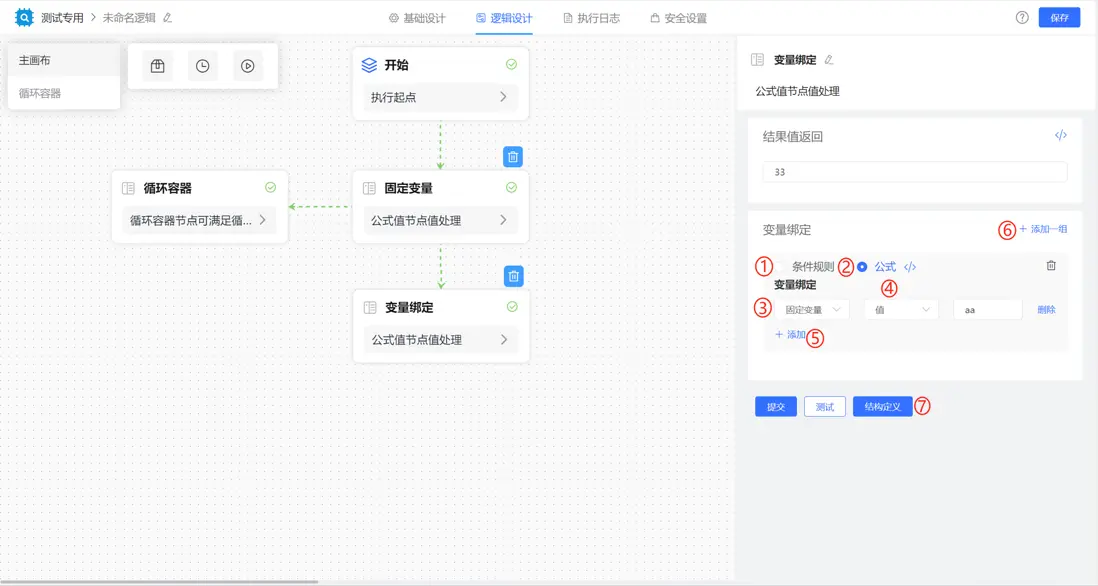Click the 测试专用 breadcrumb
1098x586 pixels.
pyautogui.click(x=62, y=18)
